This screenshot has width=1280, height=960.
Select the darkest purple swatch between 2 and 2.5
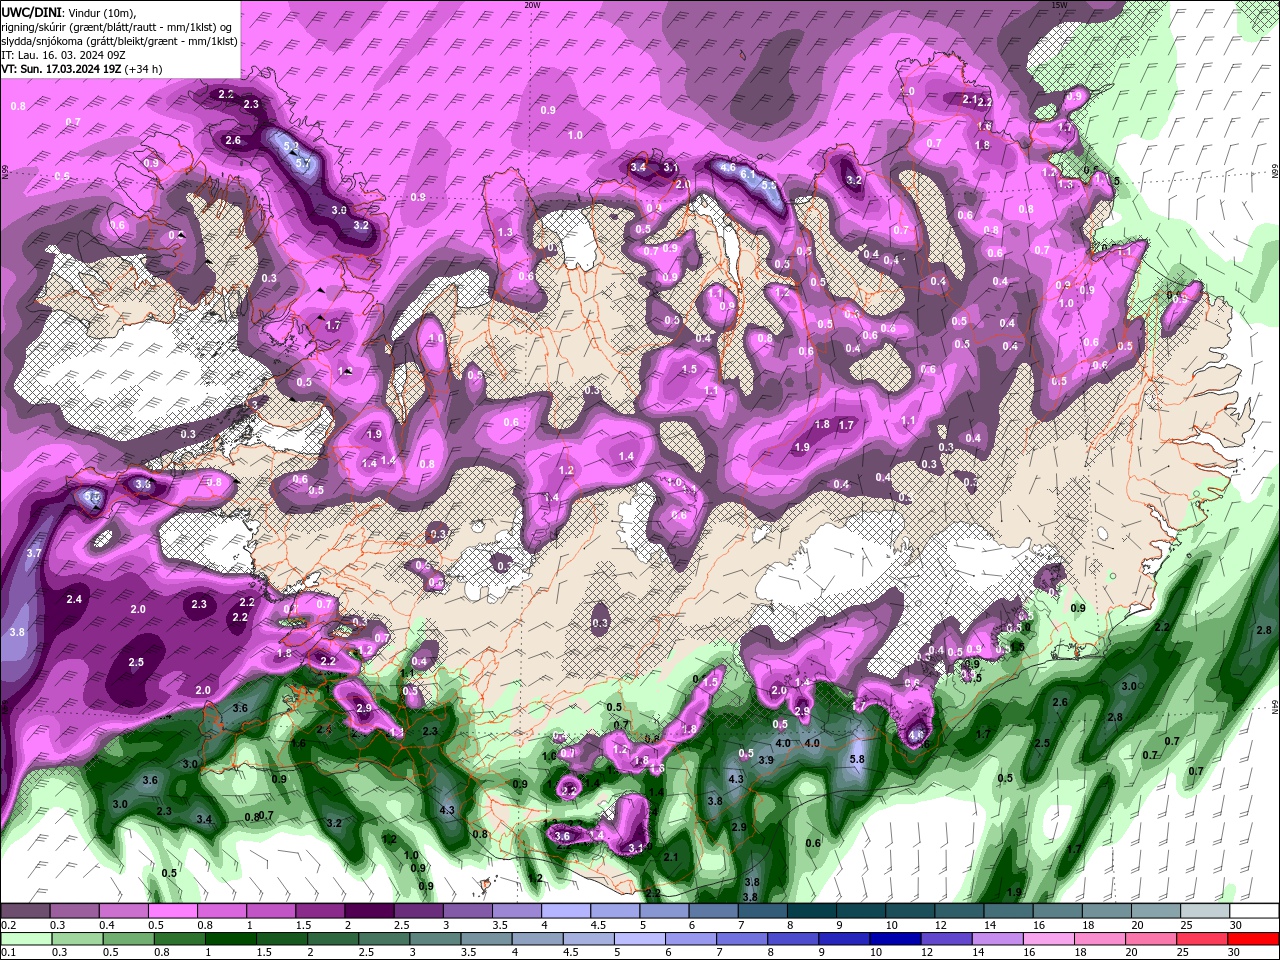(x=369, y=911)
